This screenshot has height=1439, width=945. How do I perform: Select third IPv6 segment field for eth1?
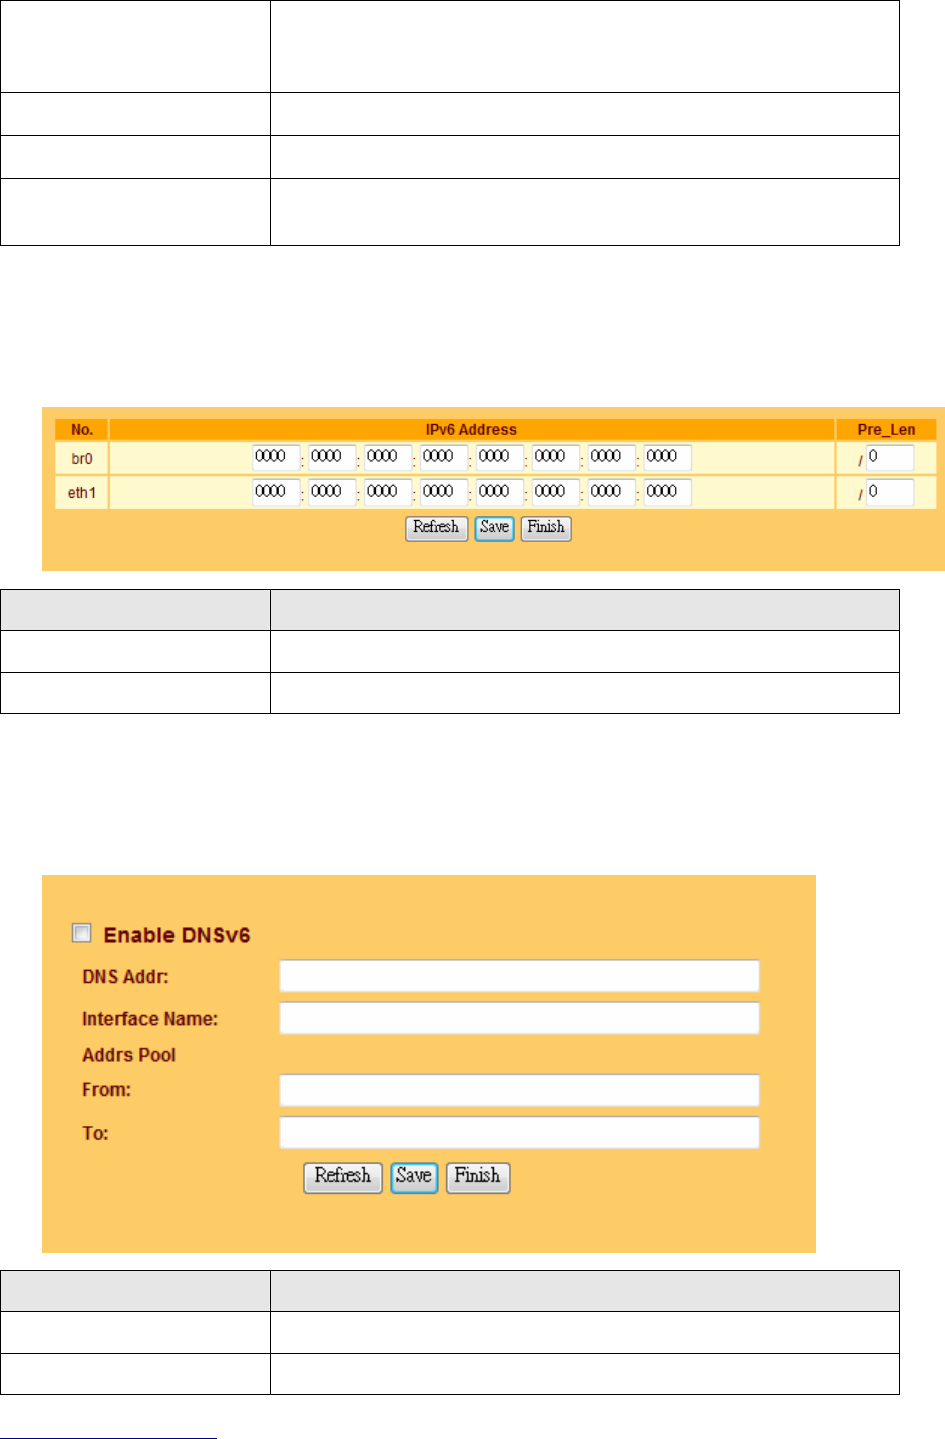[388, 492]
